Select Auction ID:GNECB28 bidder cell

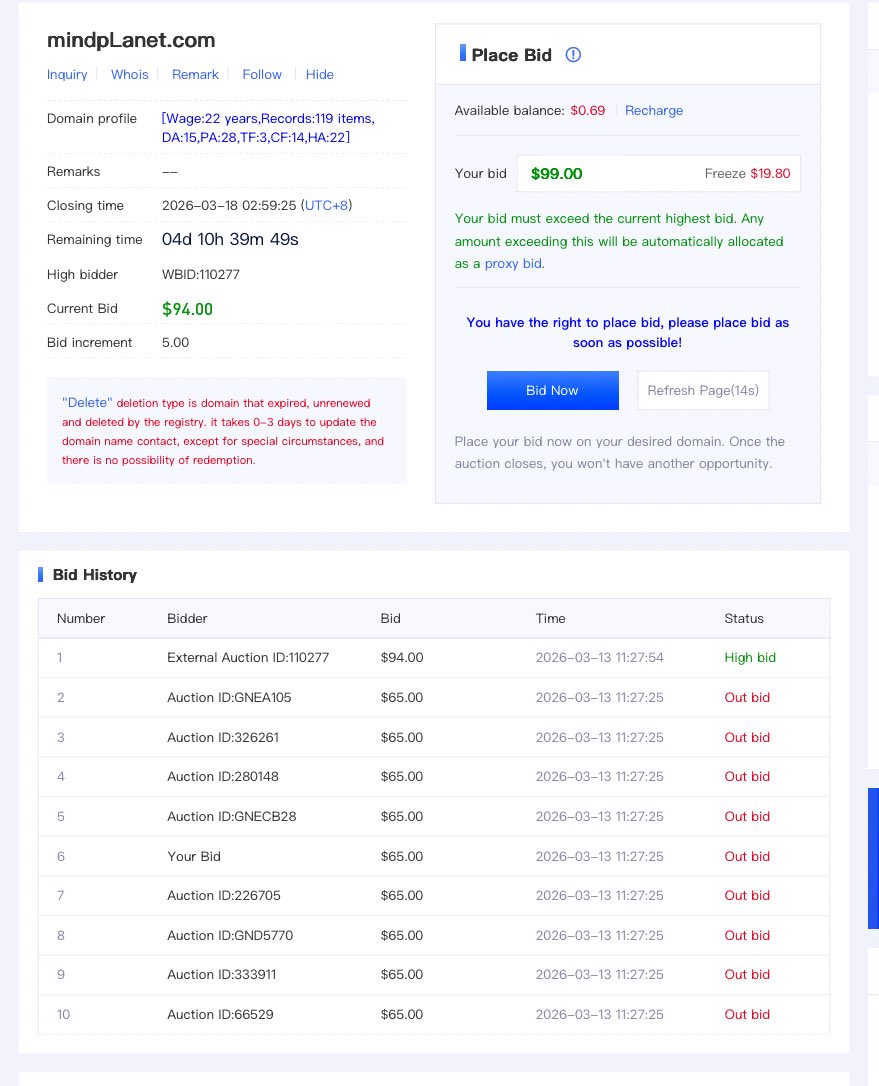pos(231,817)
